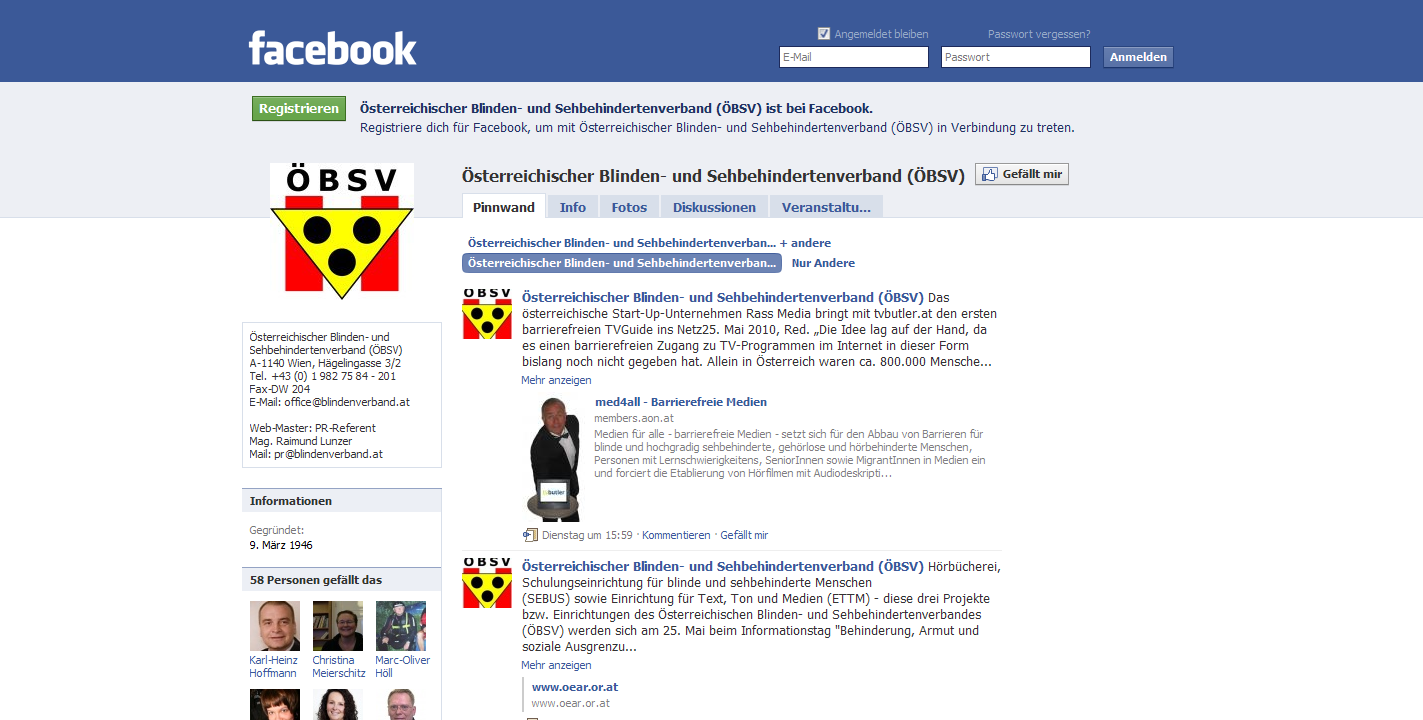Click the Passwort vergessen? link
This screenshot has width=1423, height=720.
[x=1039, y=34]
